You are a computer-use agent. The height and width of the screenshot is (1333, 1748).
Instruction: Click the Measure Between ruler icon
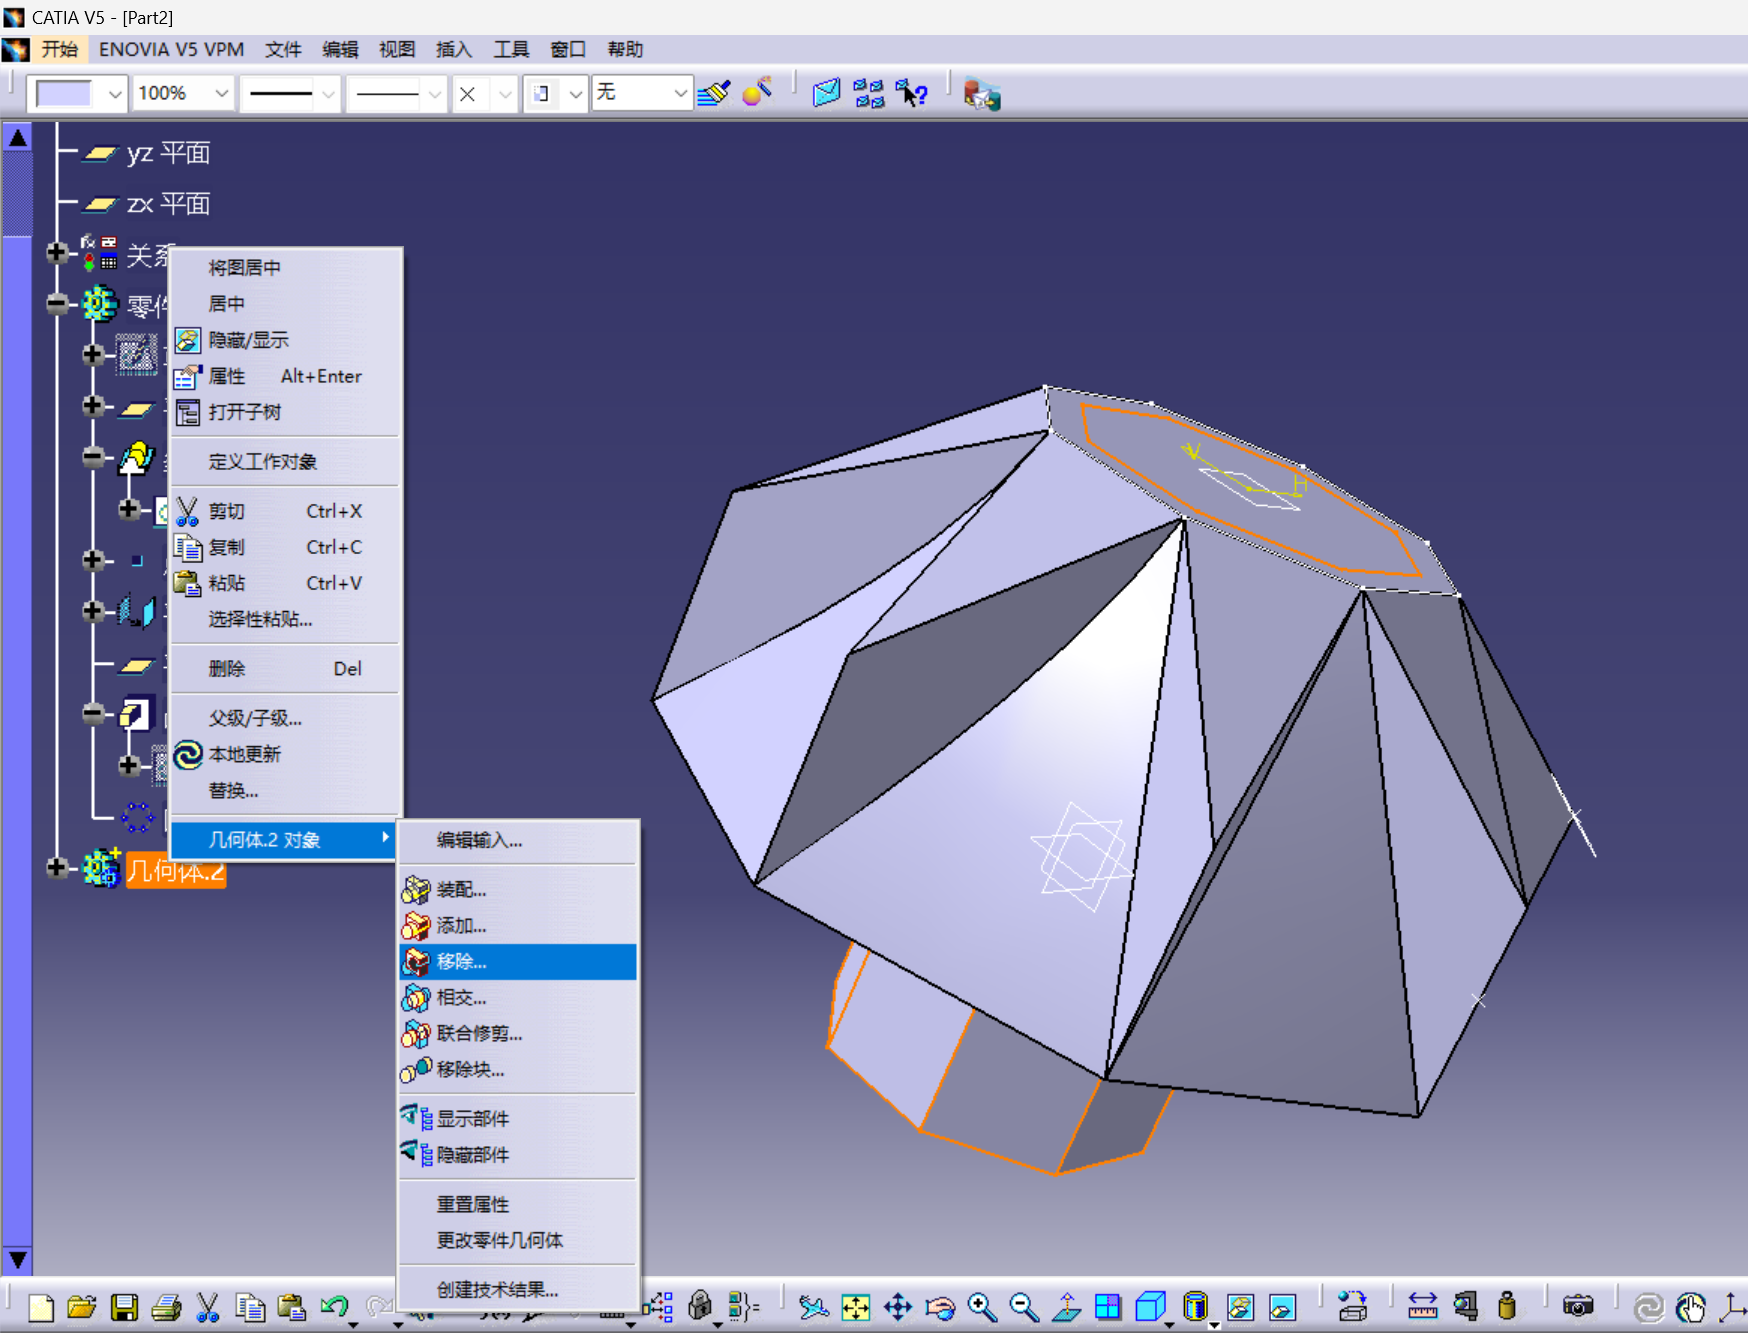point(1422,1307)
